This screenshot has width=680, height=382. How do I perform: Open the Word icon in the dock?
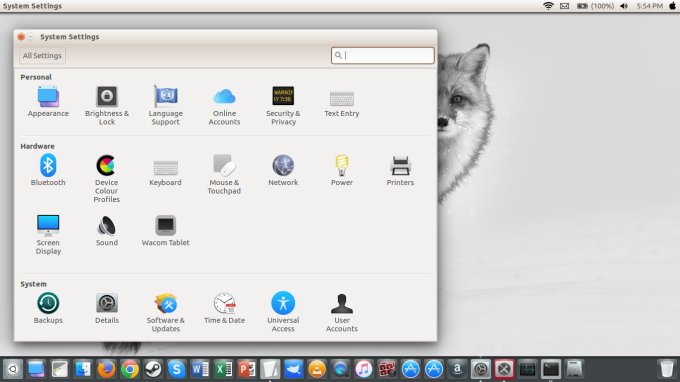(x=200, y=369)
